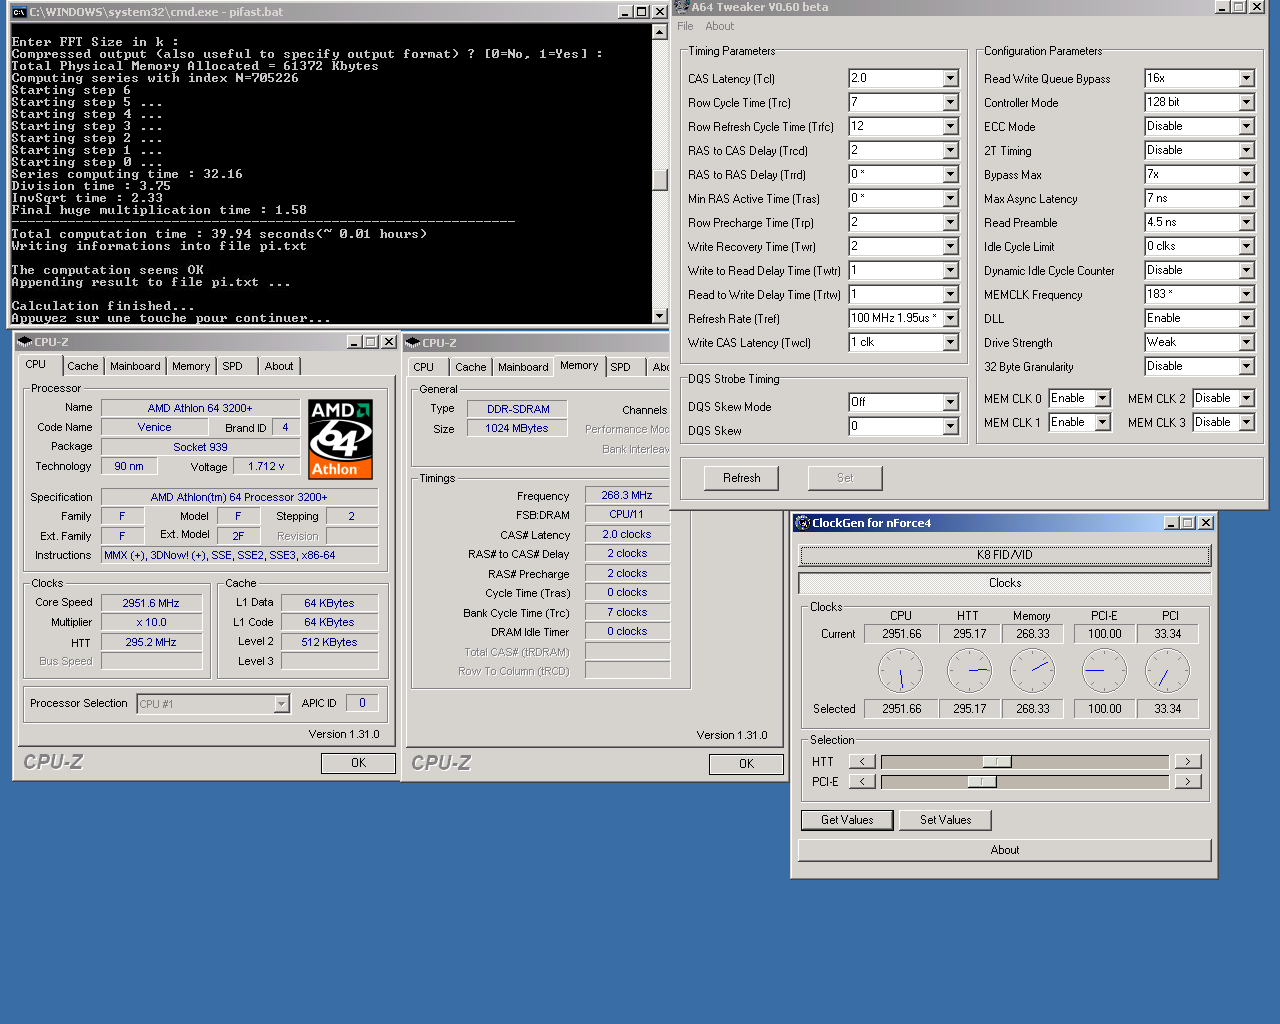Open the MEM CLK 3 dropdown
Image resolution: width=1280 pixels, height=1024 pixels.
[x=1246, y=422]
